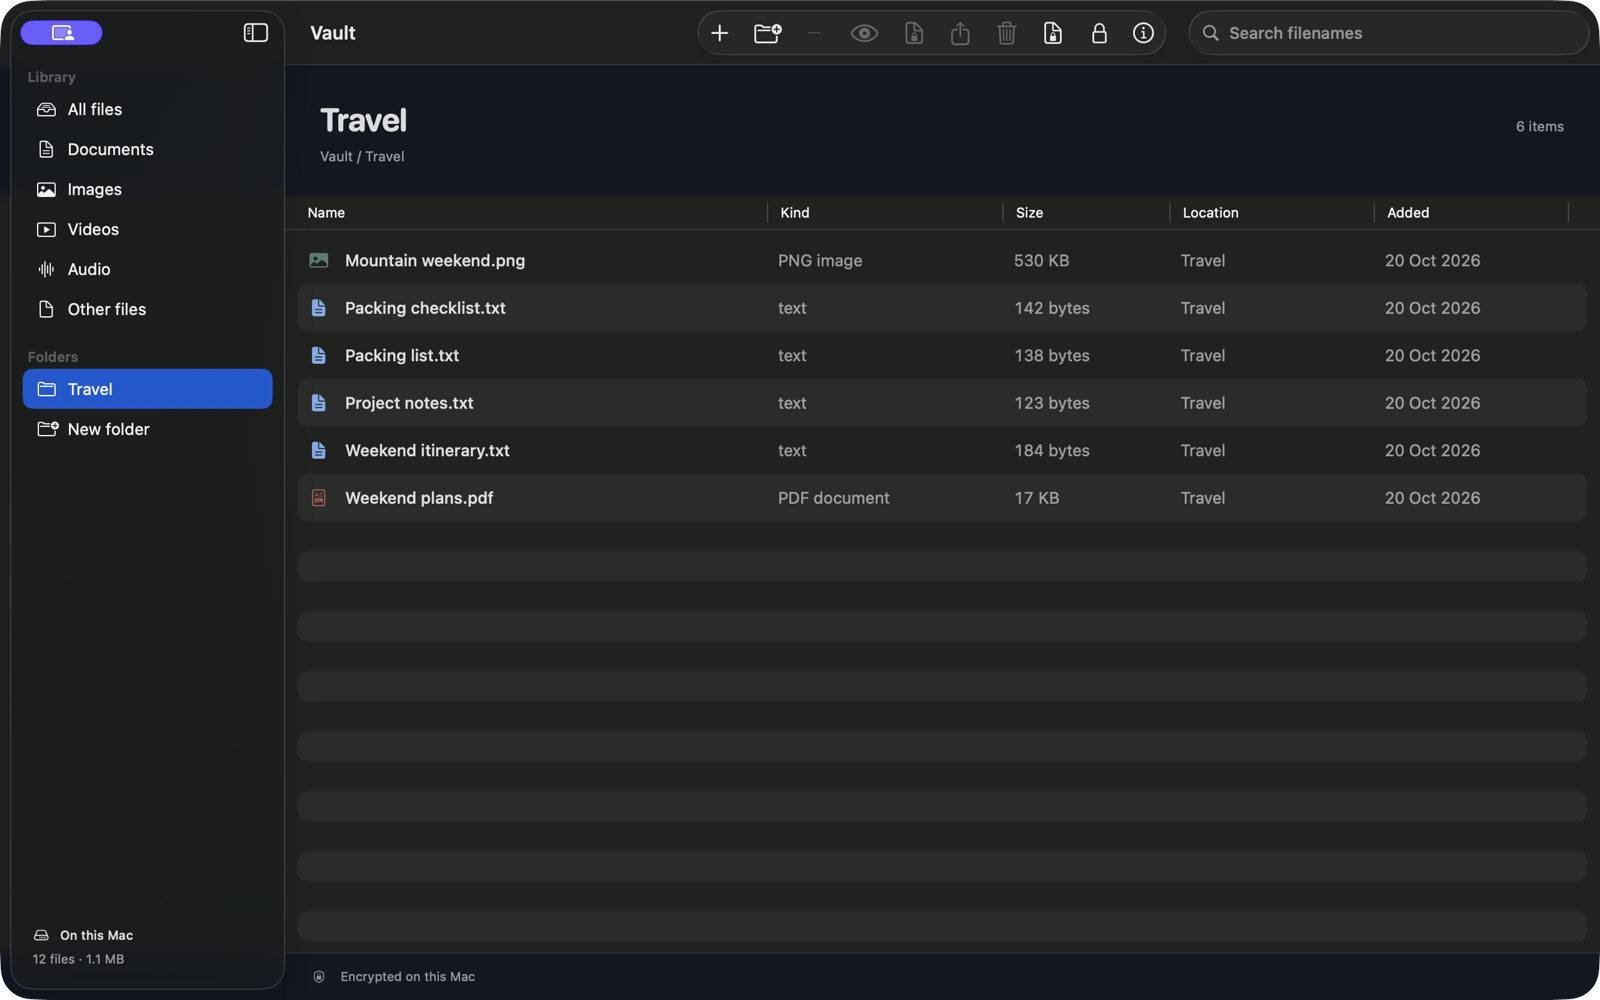Toggle the sidebar visibility button
Image resolution: width=1600 pixels, height=1000 pixels.
[x=256, y=32]
